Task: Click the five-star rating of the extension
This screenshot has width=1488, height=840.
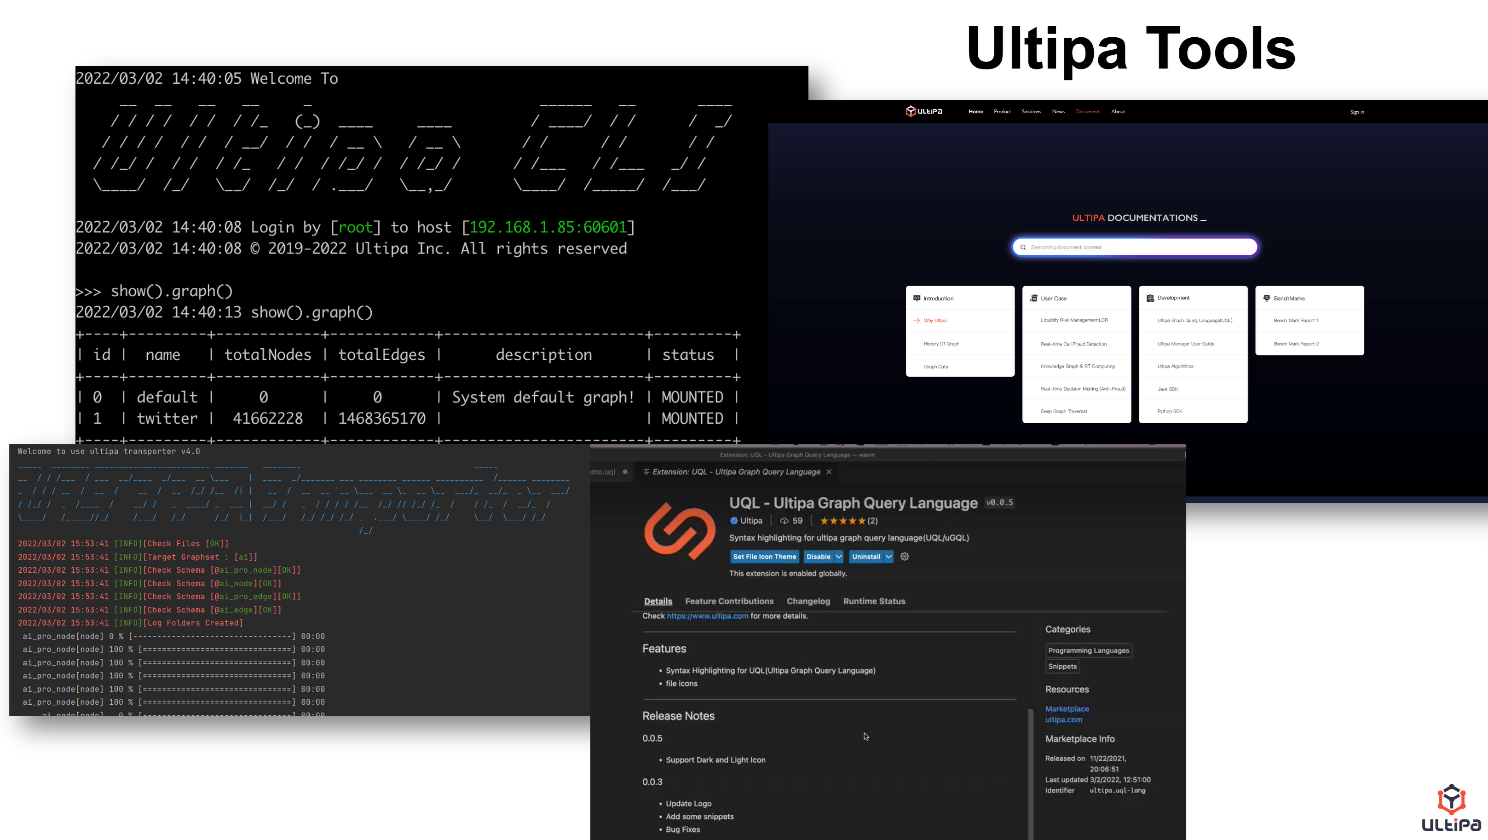Action: (x=842, y=521)
